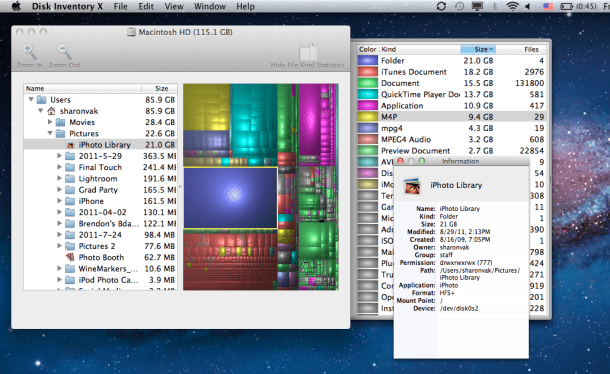Select the 2011-04-02 folder row
Image resolution: width=610 pixels, height=374 pixels.
coord(100,212)
